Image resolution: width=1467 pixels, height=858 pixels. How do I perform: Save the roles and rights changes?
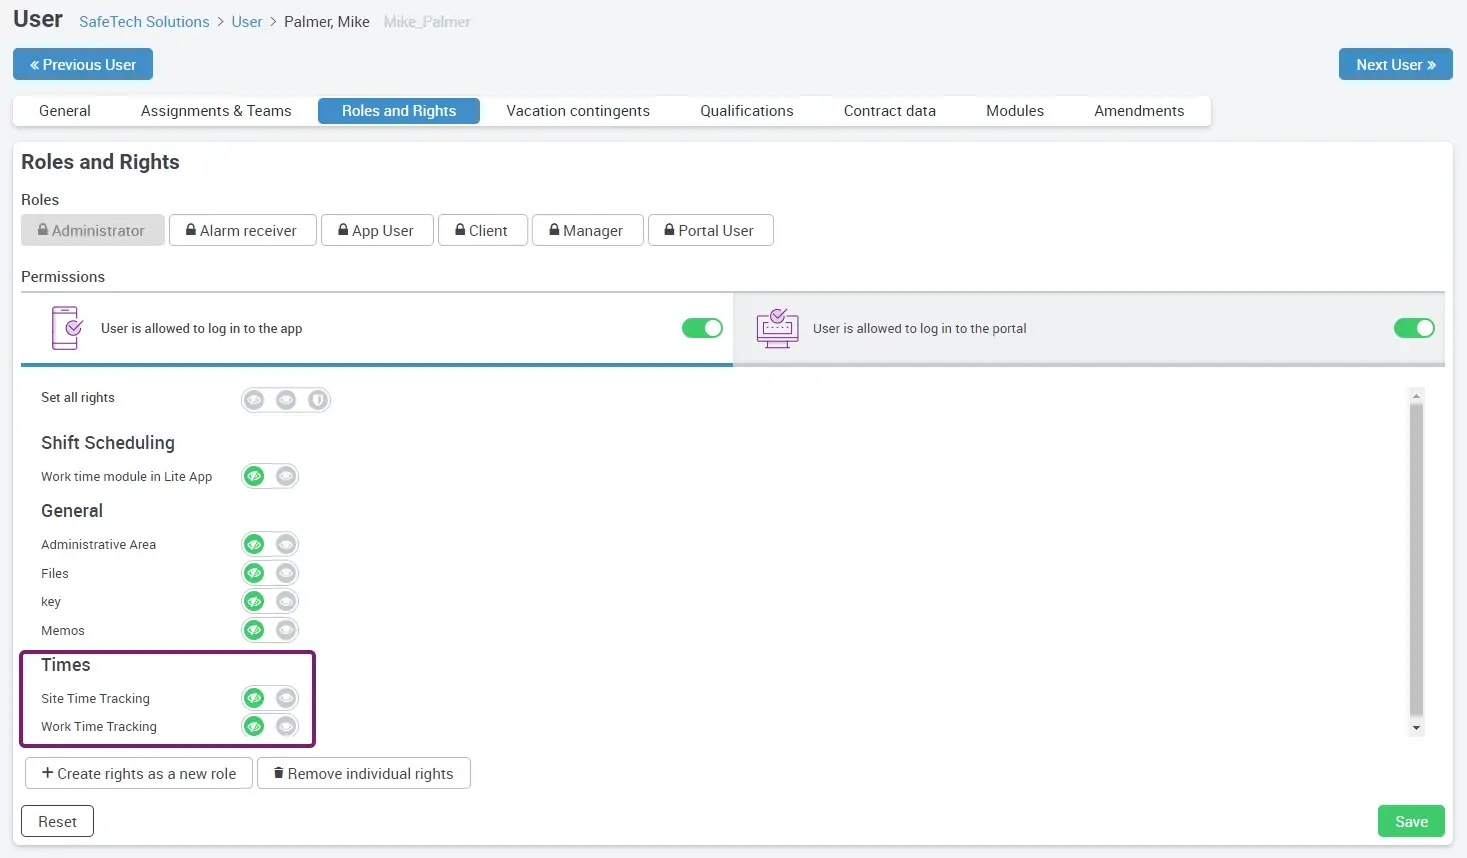(1410, 821)
